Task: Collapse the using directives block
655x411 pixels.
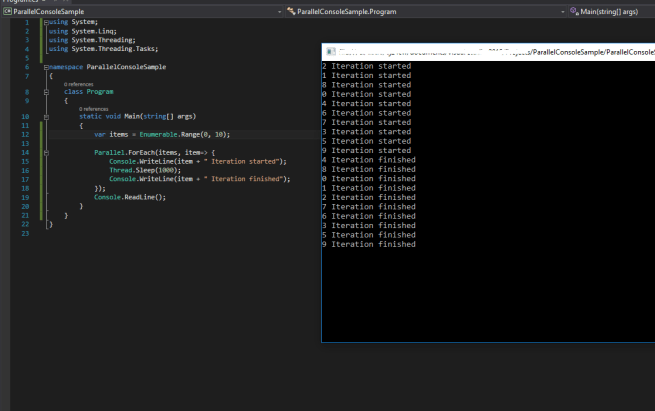Action: pyautogui.click(x=46, y=22)
